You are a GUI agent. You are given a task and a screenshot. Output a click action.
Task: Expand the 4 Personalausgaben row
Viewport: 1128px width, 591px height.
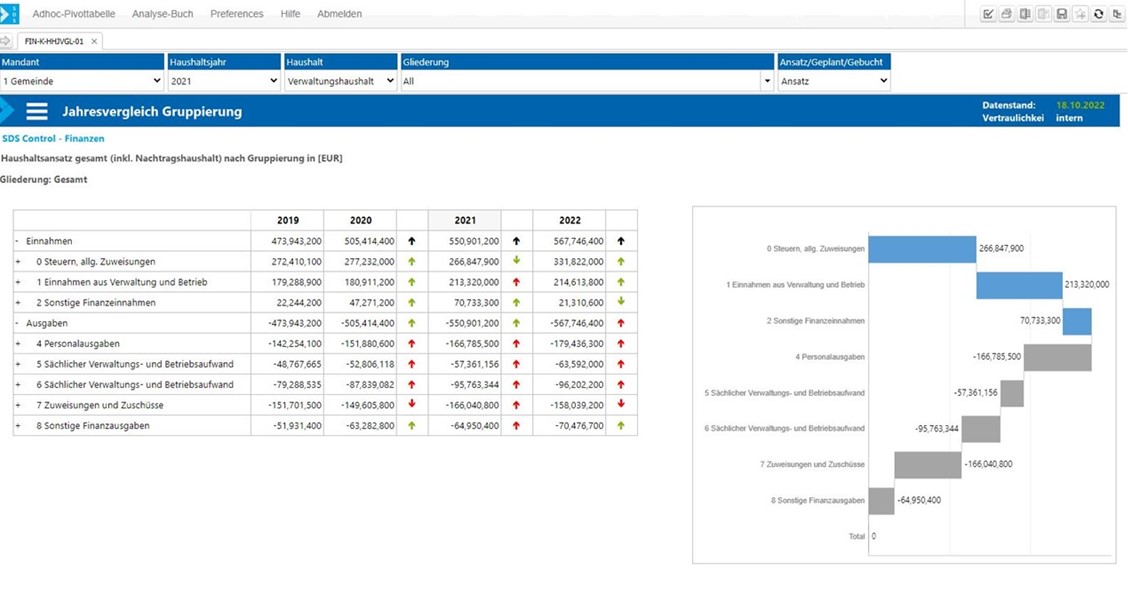[x=18, y=344]
